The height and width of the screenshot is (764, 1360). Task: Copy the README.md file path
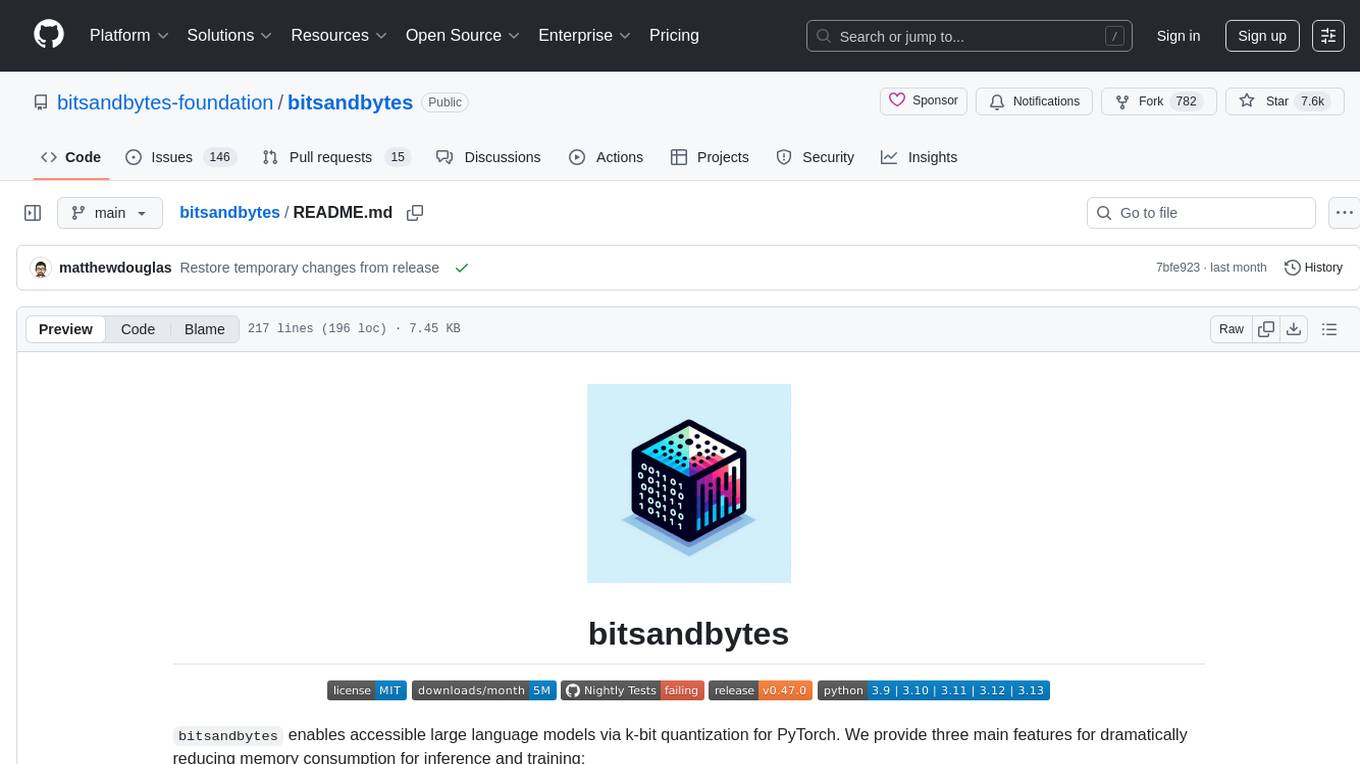415,212
